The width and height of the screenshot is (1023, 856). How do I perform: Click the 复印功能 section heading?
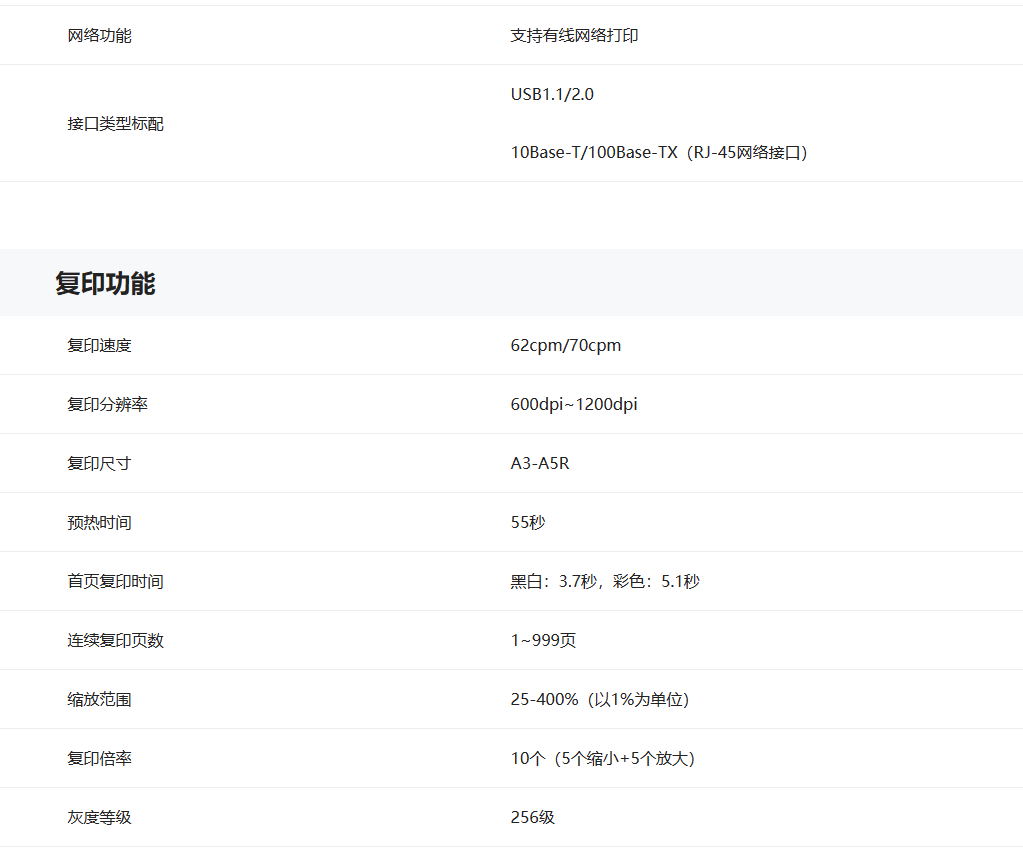click(105, 283)
